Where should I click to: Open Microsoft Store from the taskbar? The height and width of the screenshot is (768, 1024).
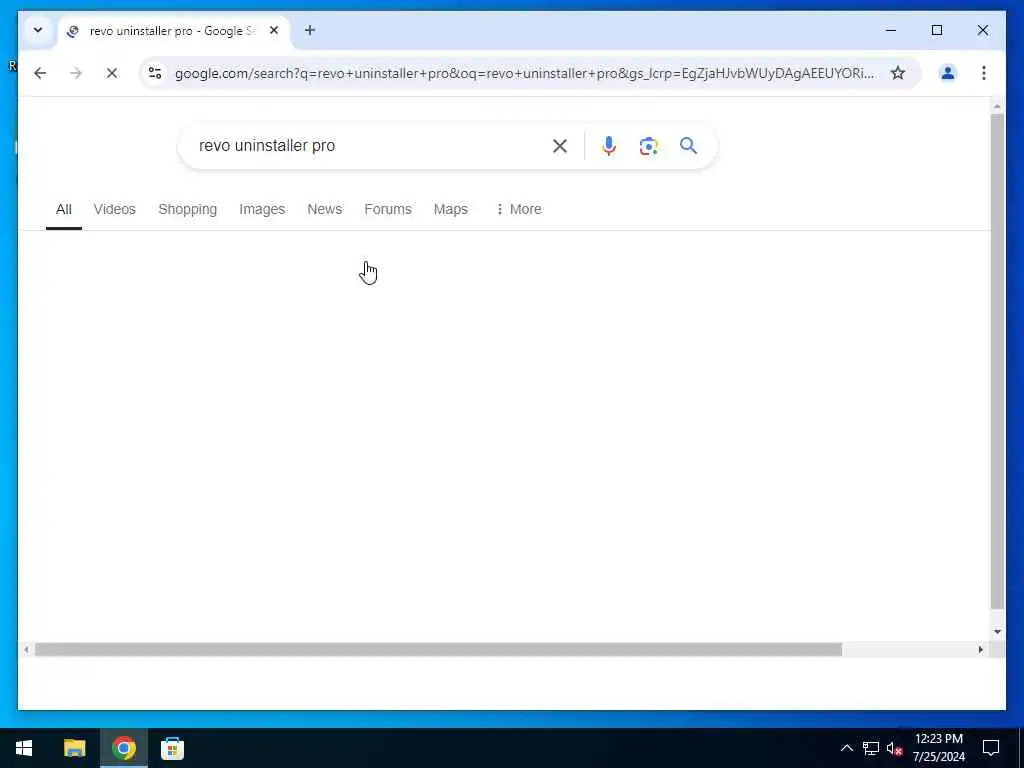click(172, 748)
